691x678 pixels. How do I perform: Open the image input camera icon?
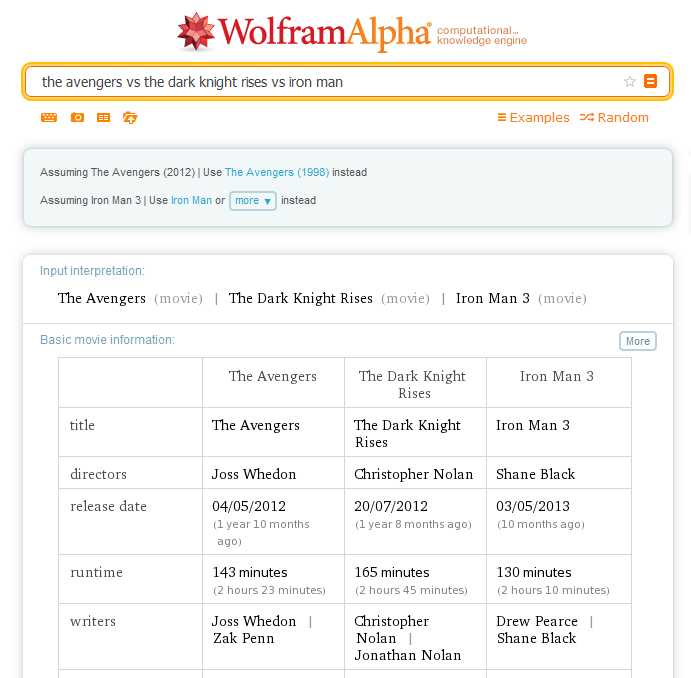(x=77, y=117)
